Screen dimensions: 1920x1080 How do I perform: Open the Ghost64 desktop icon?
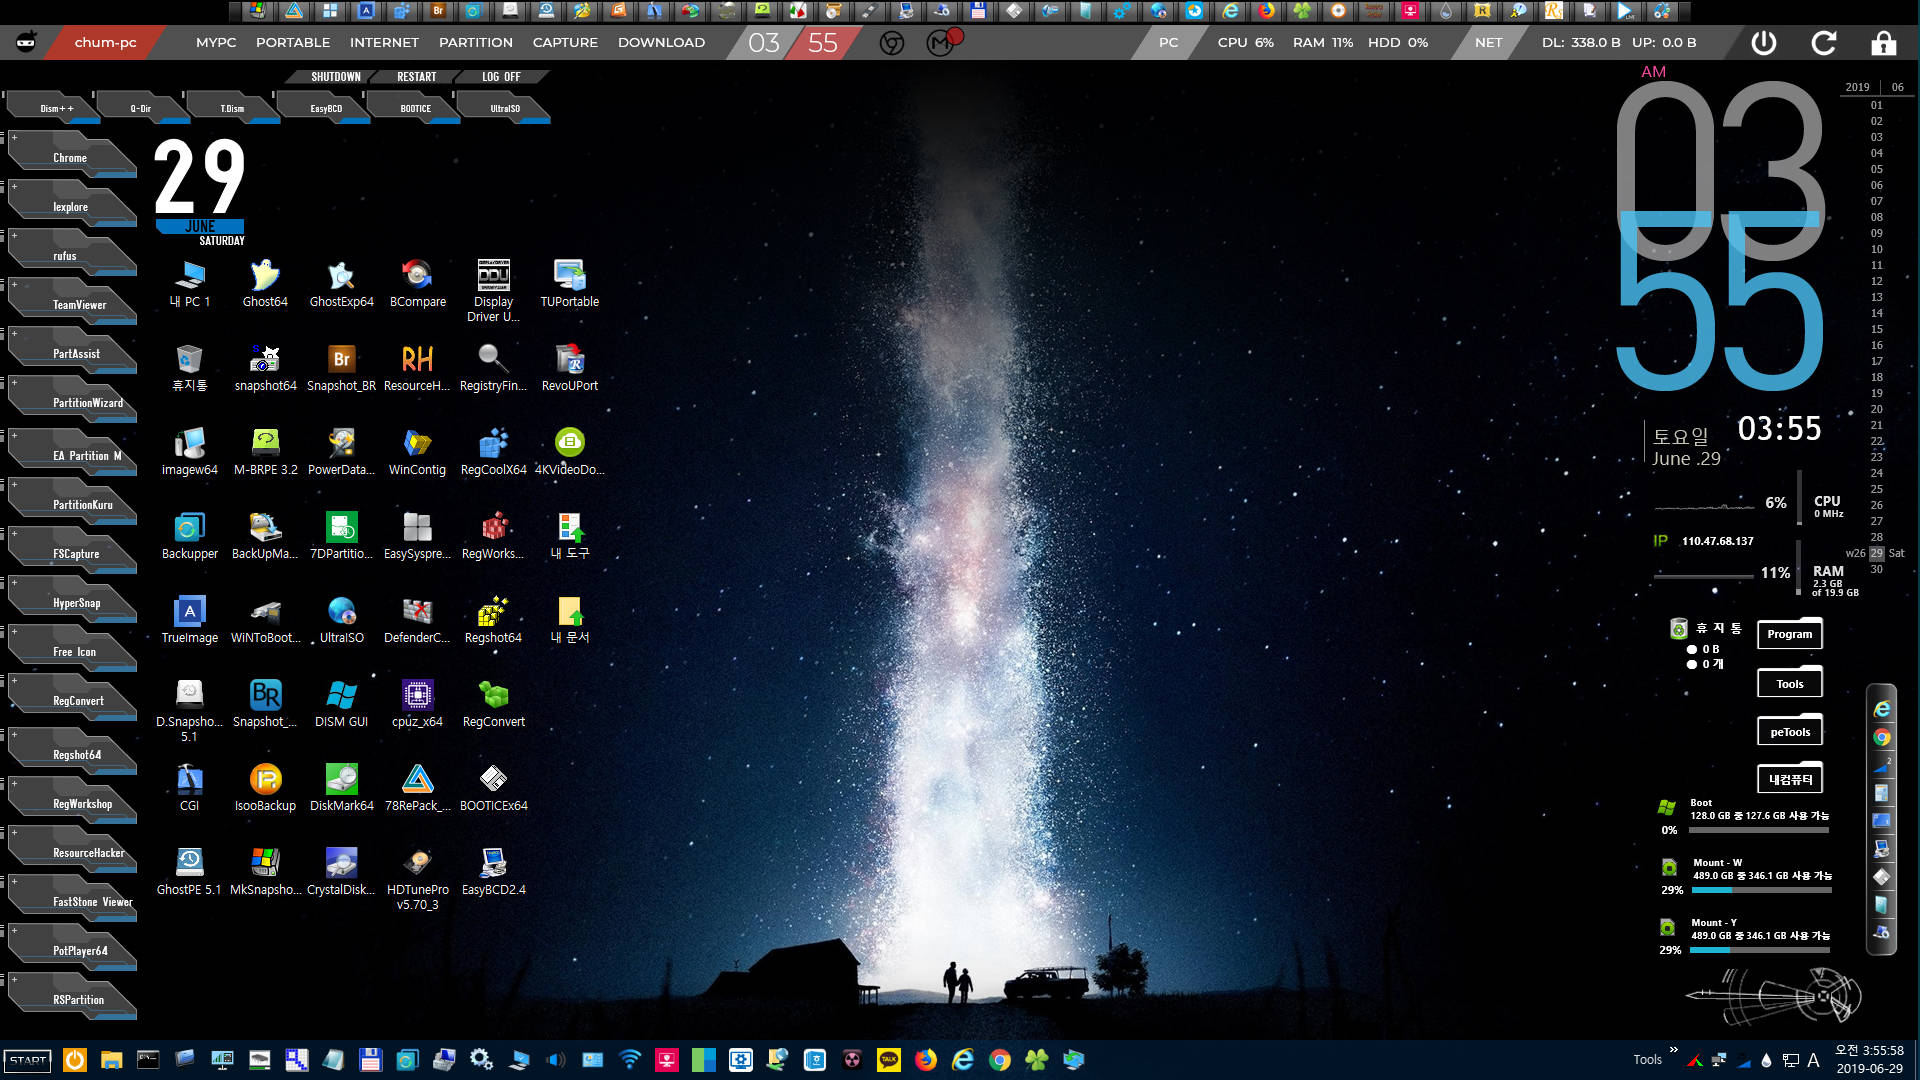[265, 284]
